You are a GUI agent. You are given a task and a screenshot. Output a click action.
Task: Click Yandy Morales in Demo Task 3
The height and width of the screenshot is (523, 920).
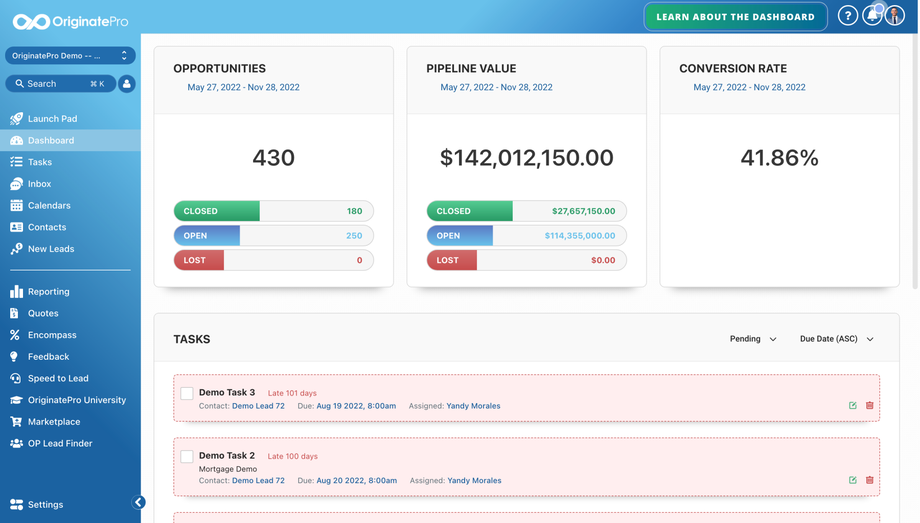click(473, 406)
